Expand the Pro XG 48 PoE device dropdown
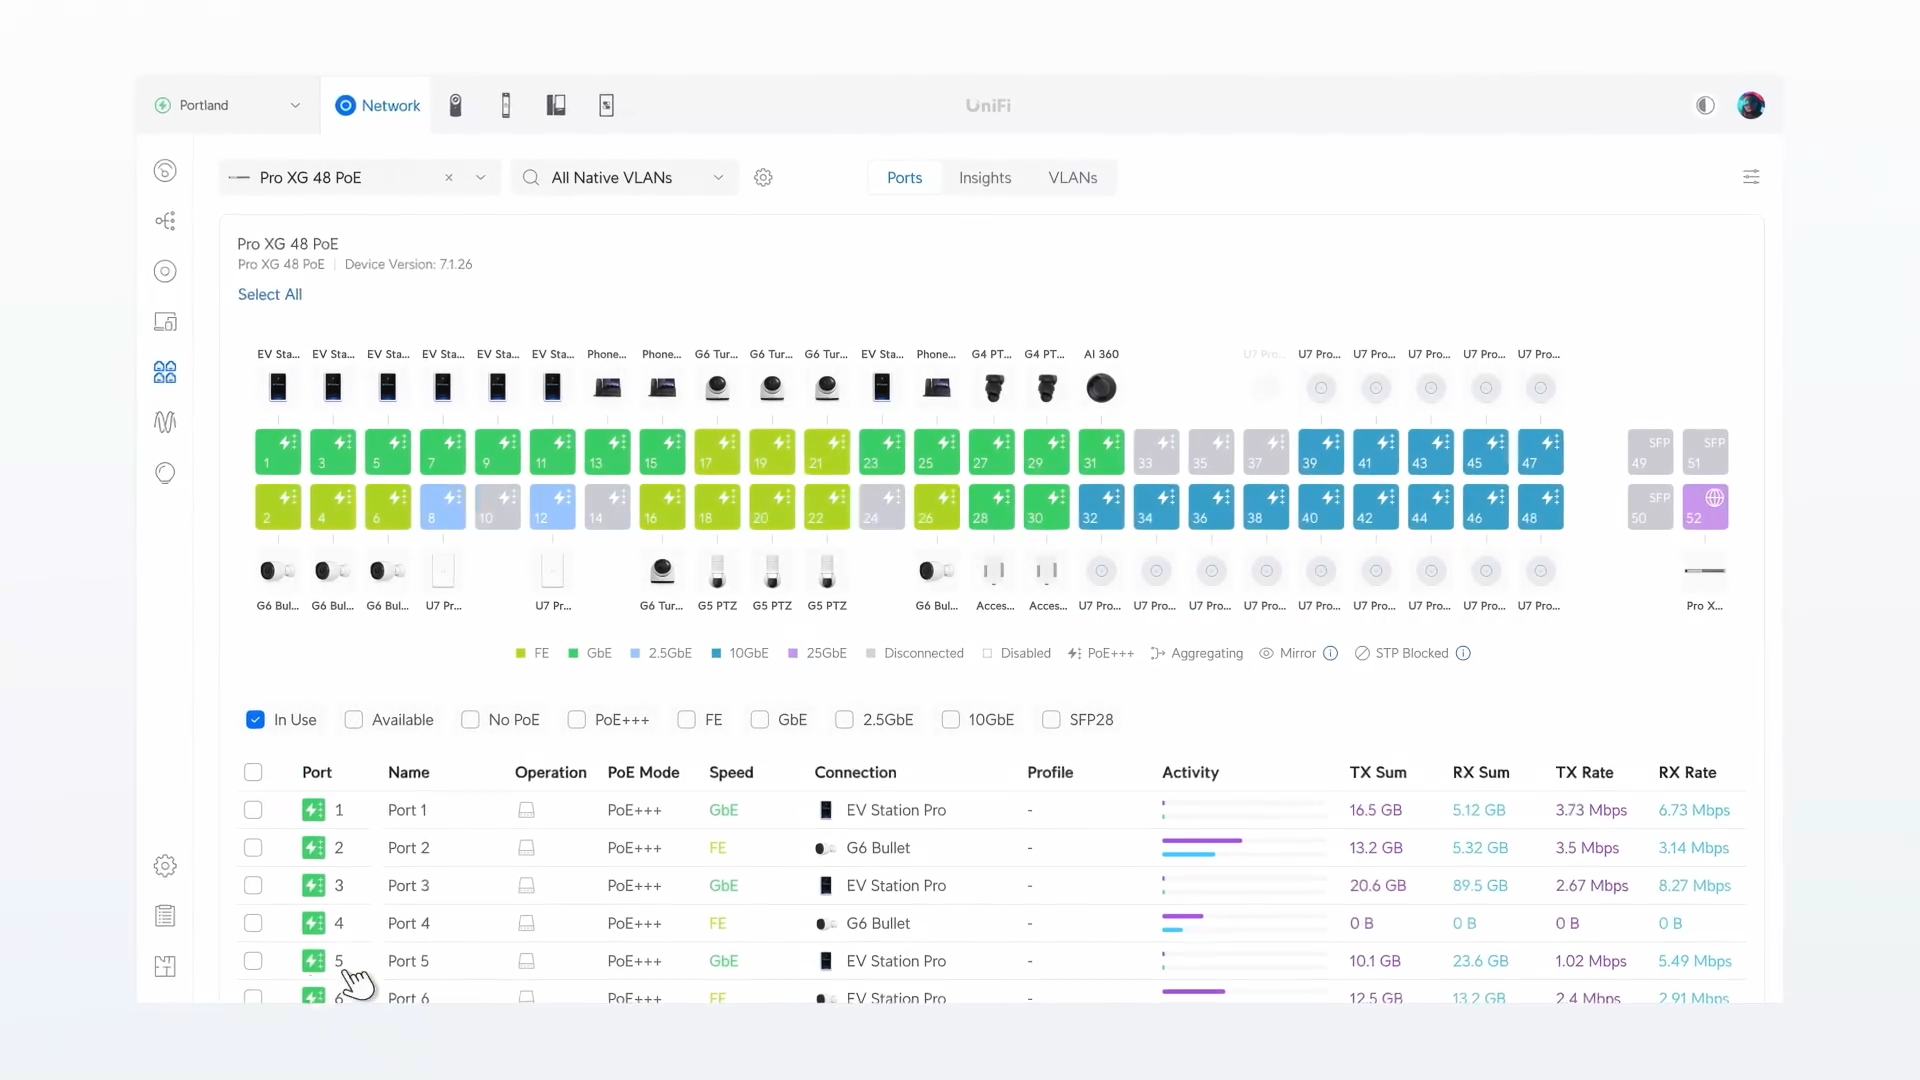The image size is (1920, 1080). (x=481, y=177)
